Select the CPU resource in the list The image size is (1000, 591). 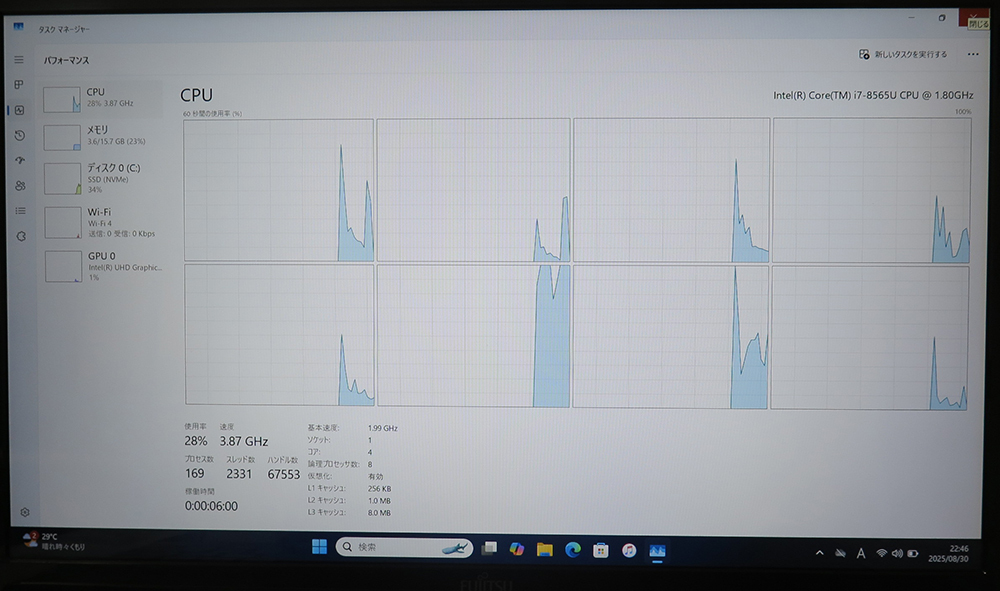(101, 99)
